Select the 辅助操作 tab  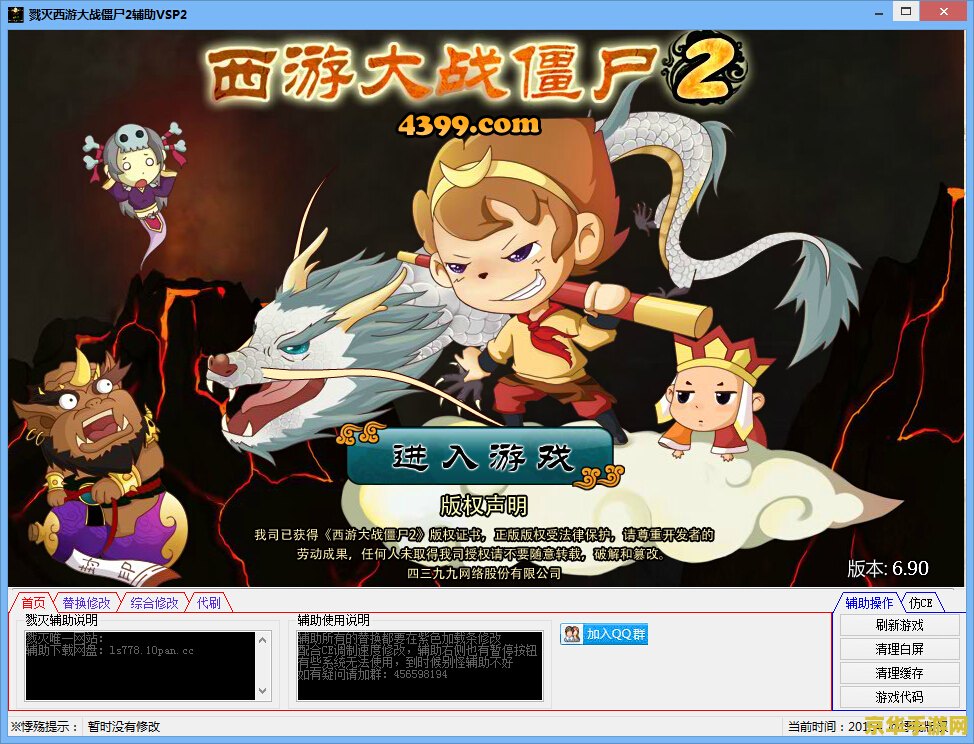(x=869, y=602)
